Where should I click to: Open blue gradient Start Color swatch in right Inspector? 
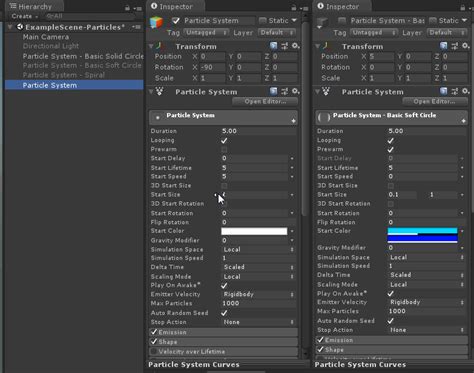click(x=422, y=235)
